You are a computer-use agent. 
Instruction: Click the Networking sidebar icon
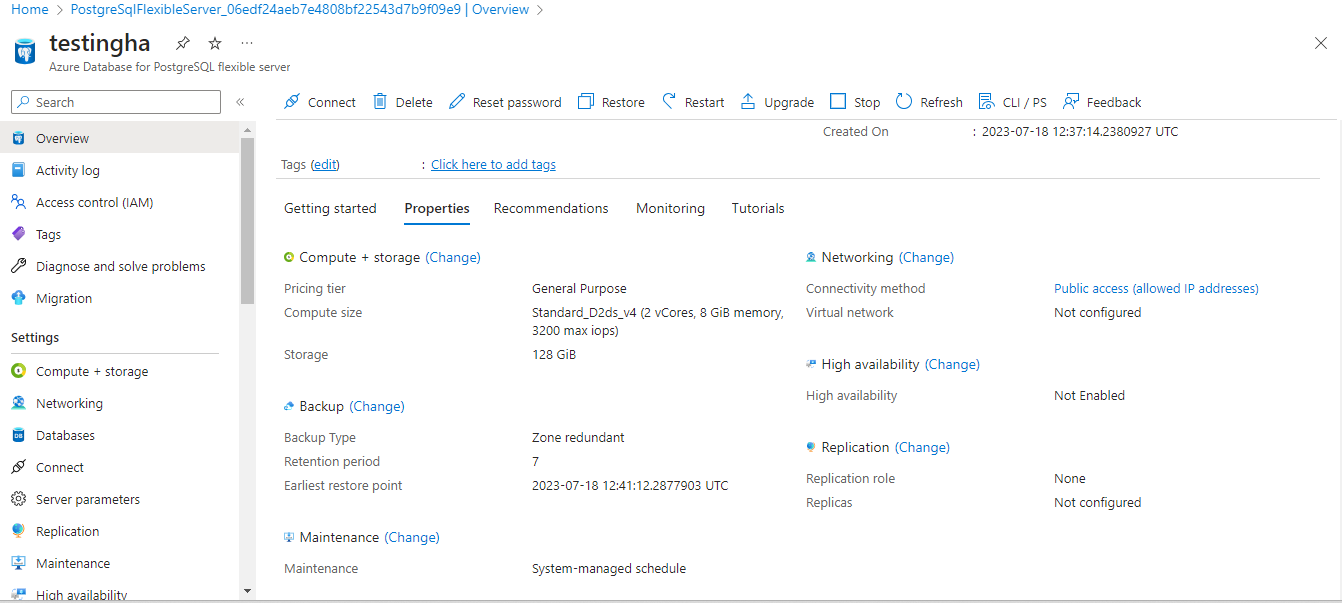click(18, 403)
